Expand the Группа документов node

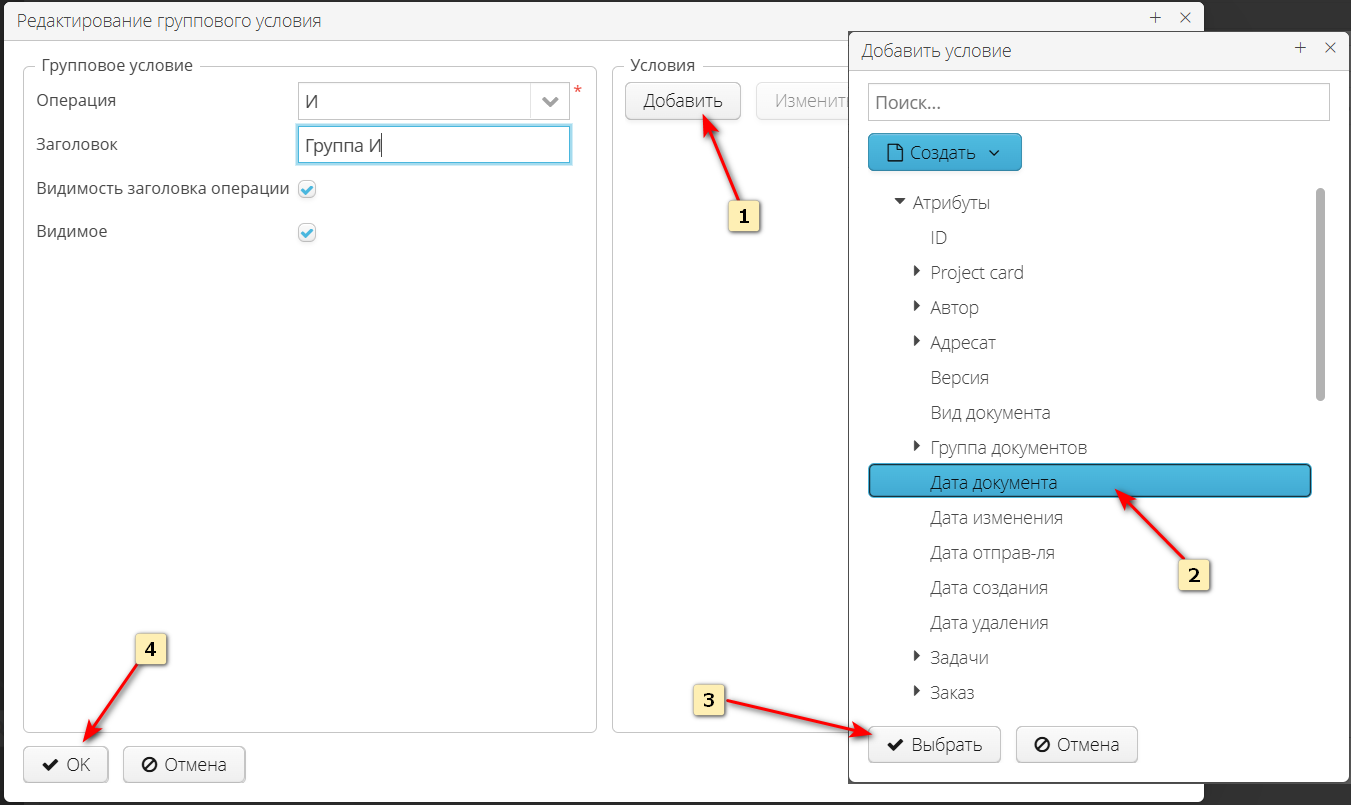click(917, 447)
